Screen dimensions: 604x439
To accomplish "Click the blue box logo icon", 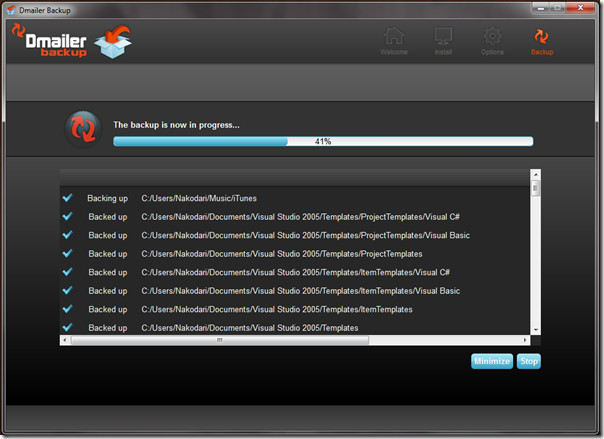I will coord(113,42).
